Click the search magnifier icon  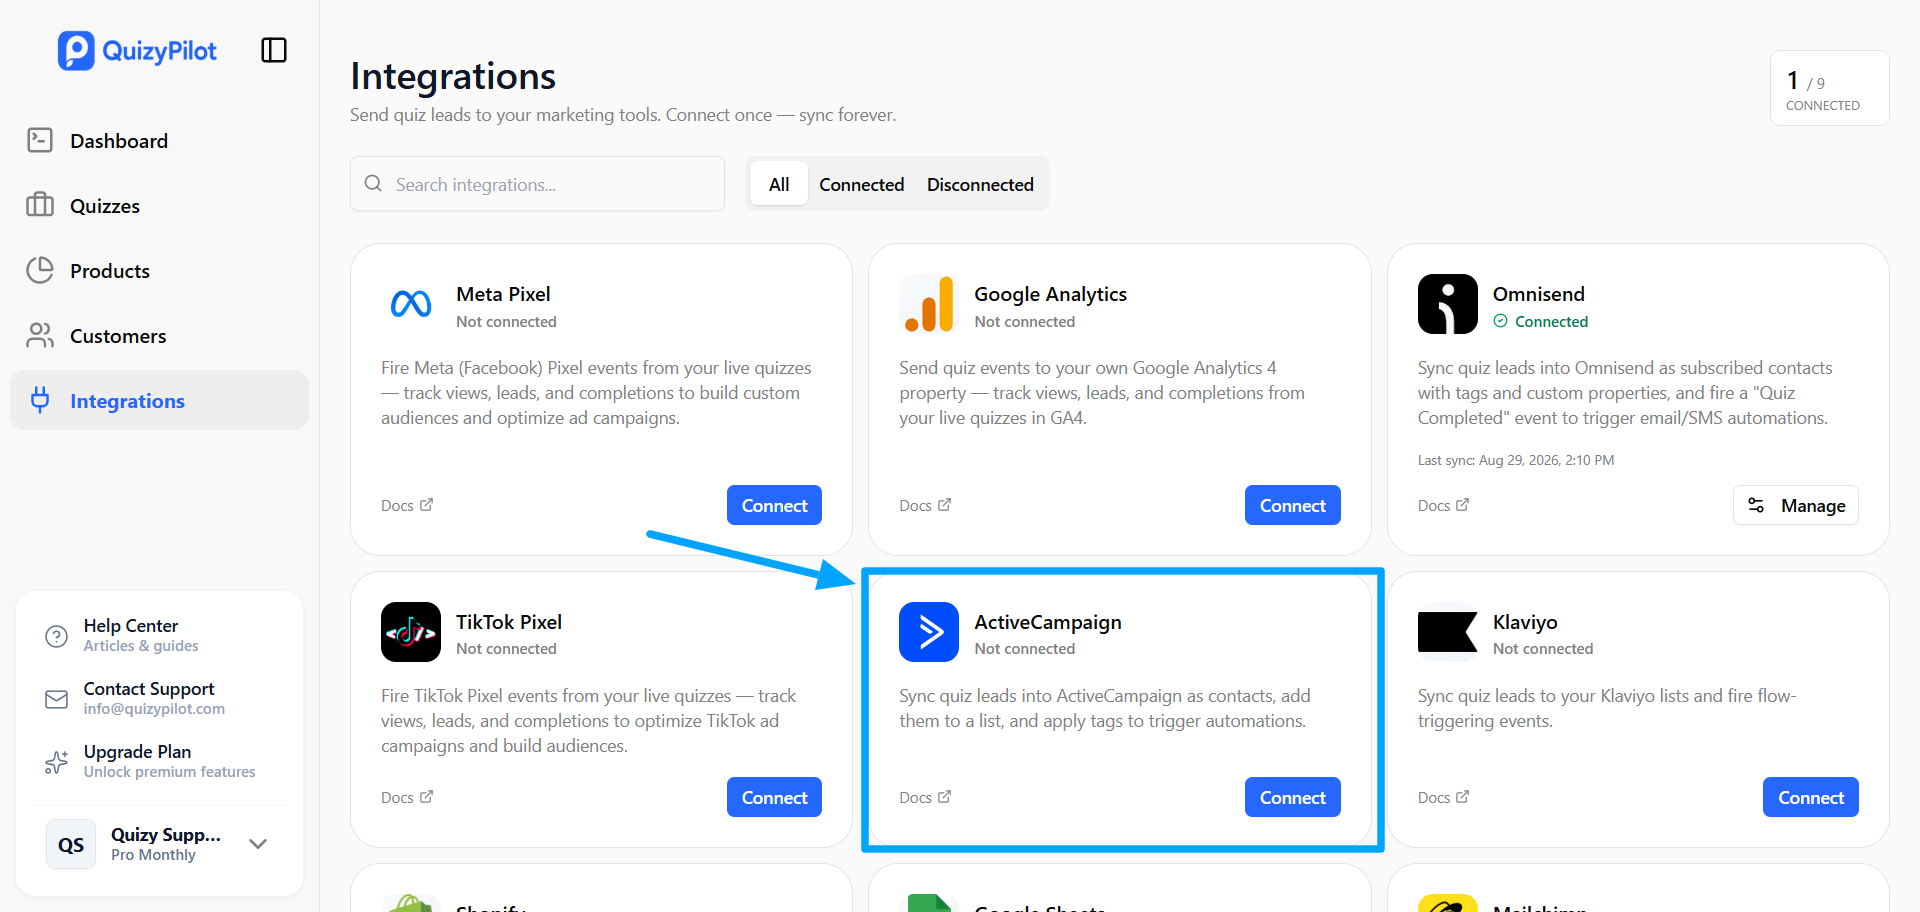373,184
